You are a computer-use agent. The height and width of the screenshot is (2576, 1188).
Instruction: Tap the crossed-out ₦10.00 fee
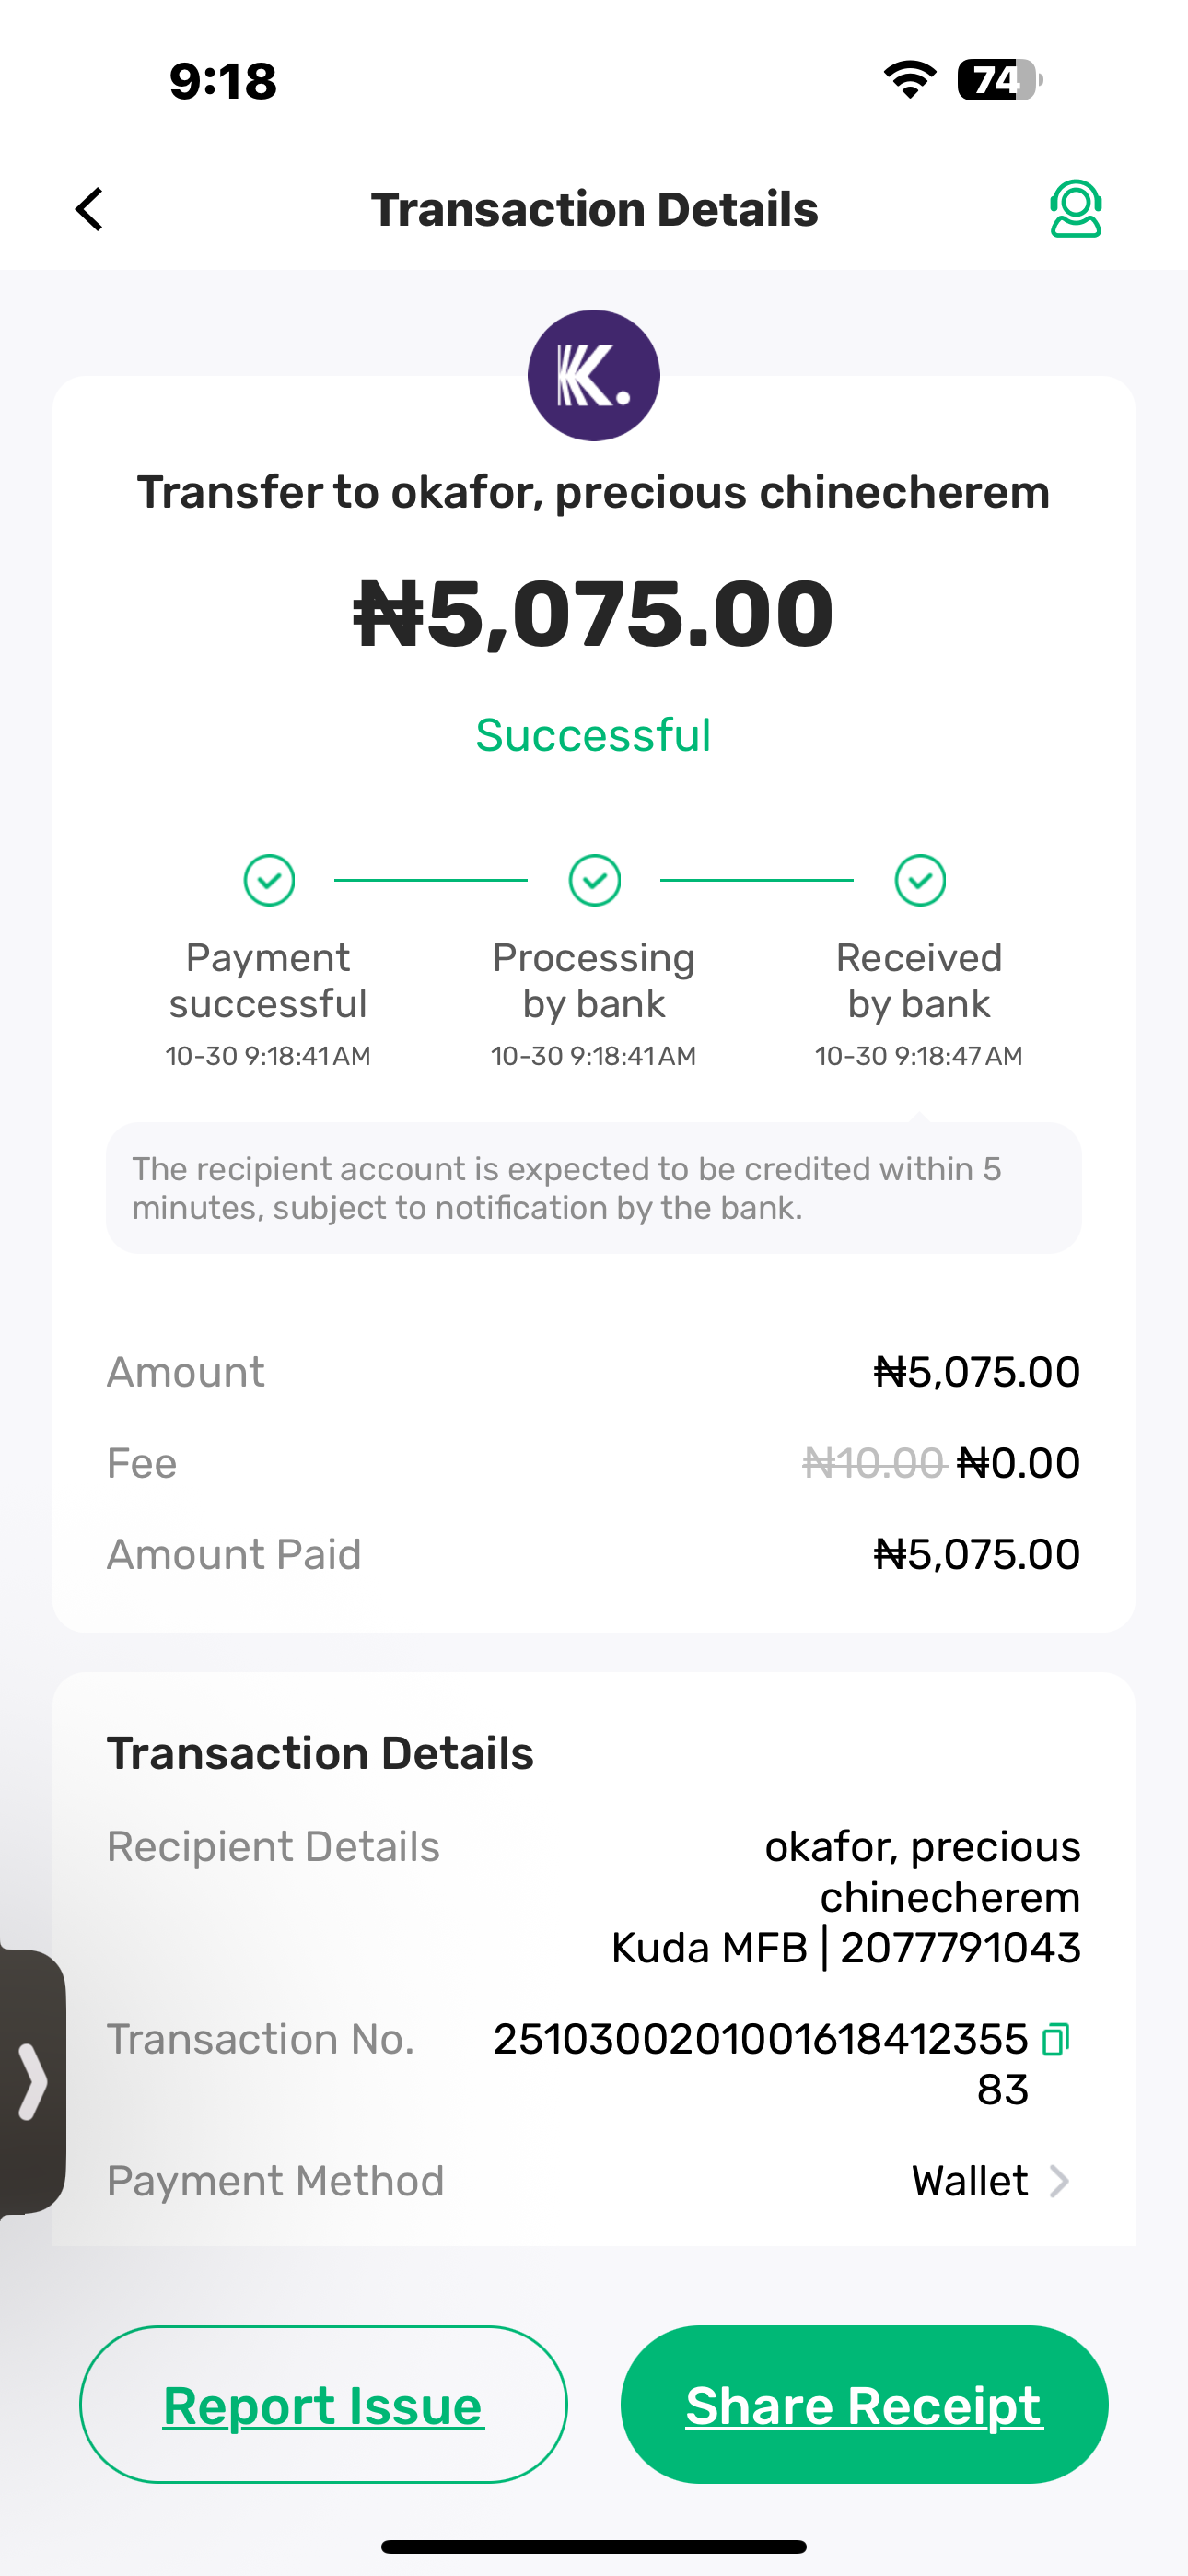(873, 1463)
